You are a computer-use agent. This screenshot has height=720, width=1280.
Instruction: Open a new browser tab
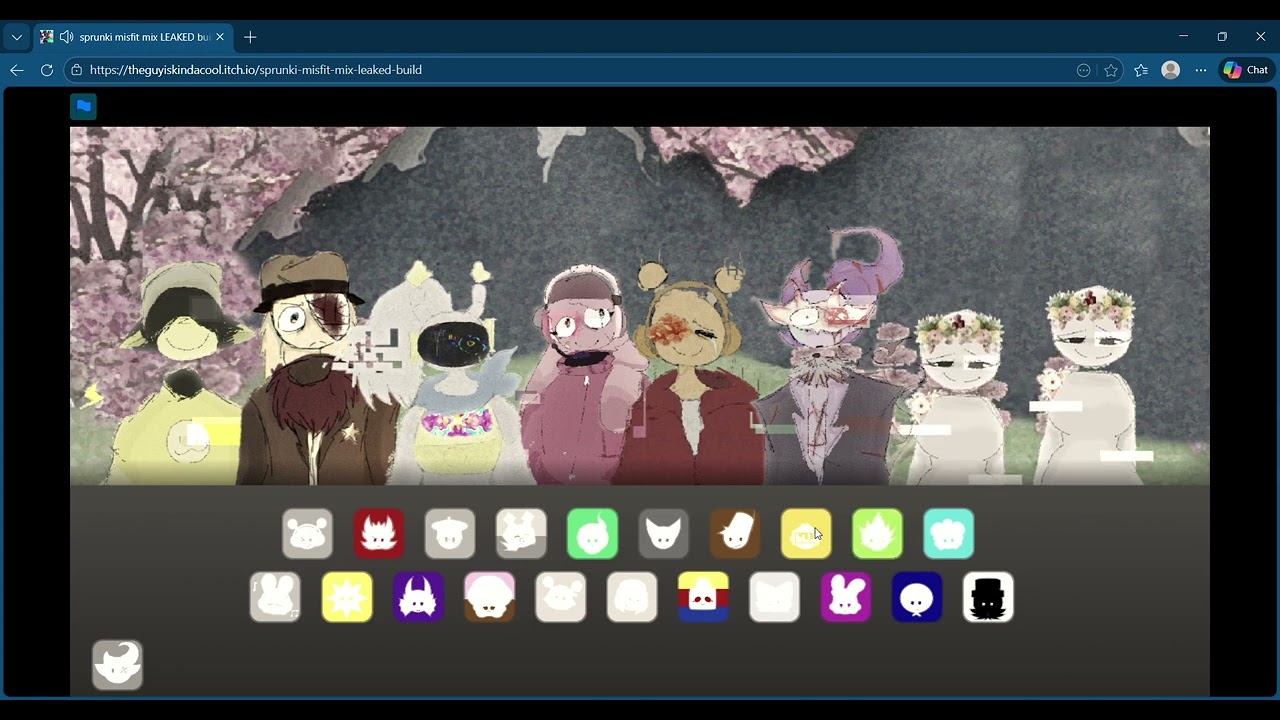click(x=250, y=37)
